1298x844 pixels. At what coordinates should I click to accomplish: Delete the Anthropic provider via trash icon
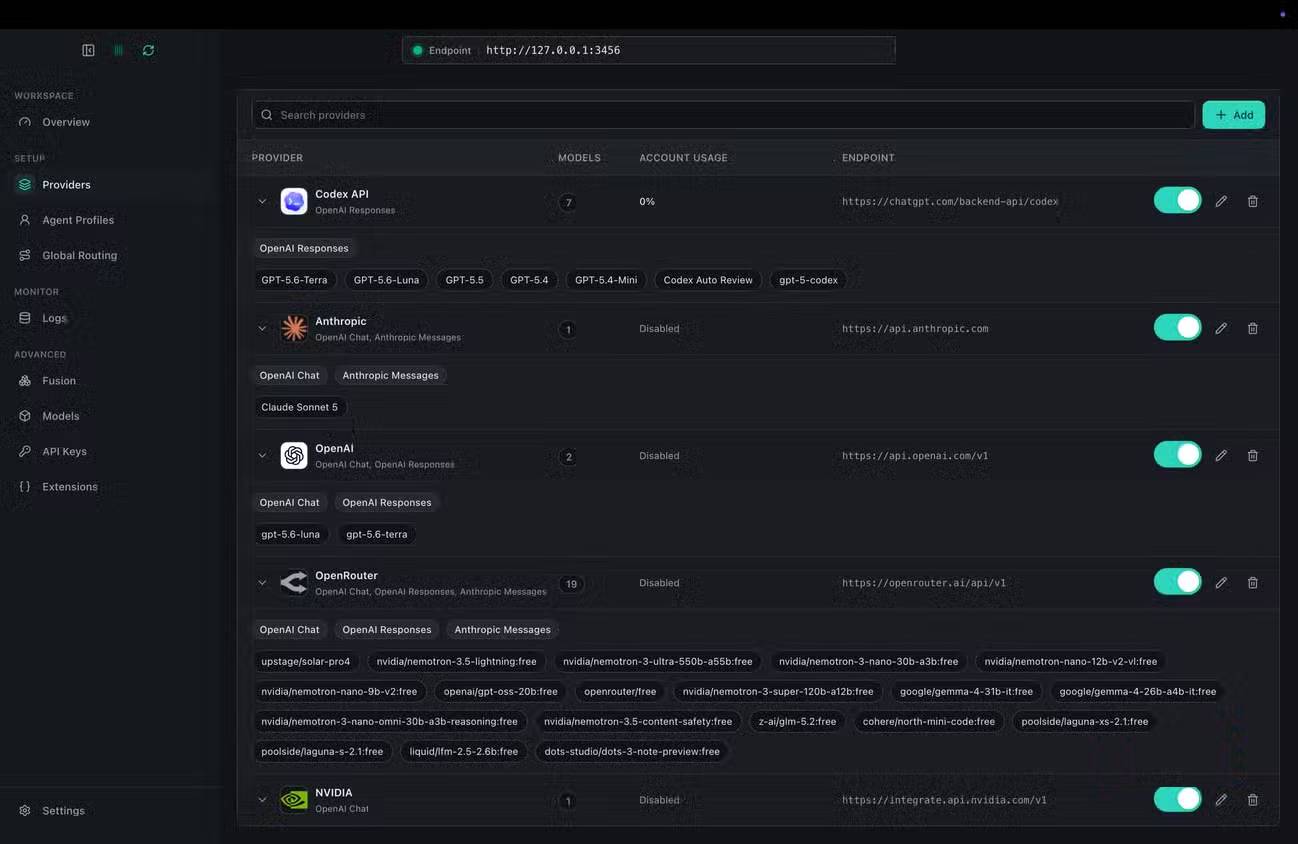(x=1252, y=328)
